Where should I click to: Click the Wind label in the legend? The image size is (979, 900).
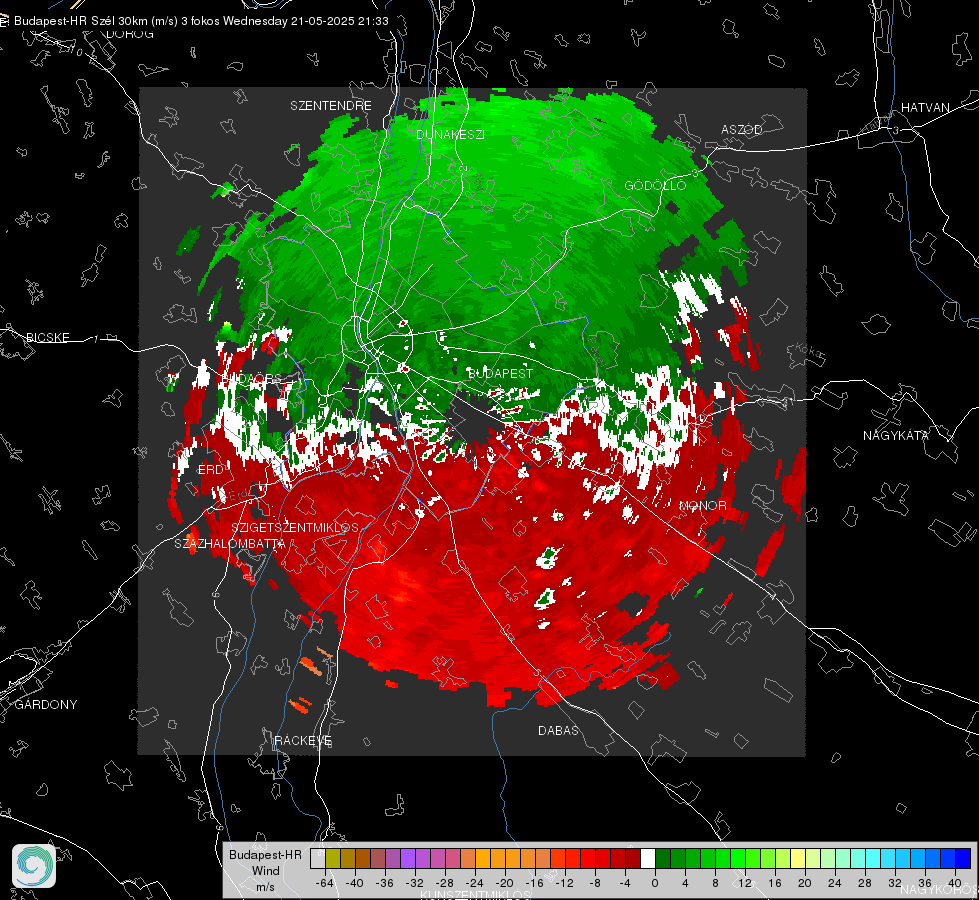point(265,870)
